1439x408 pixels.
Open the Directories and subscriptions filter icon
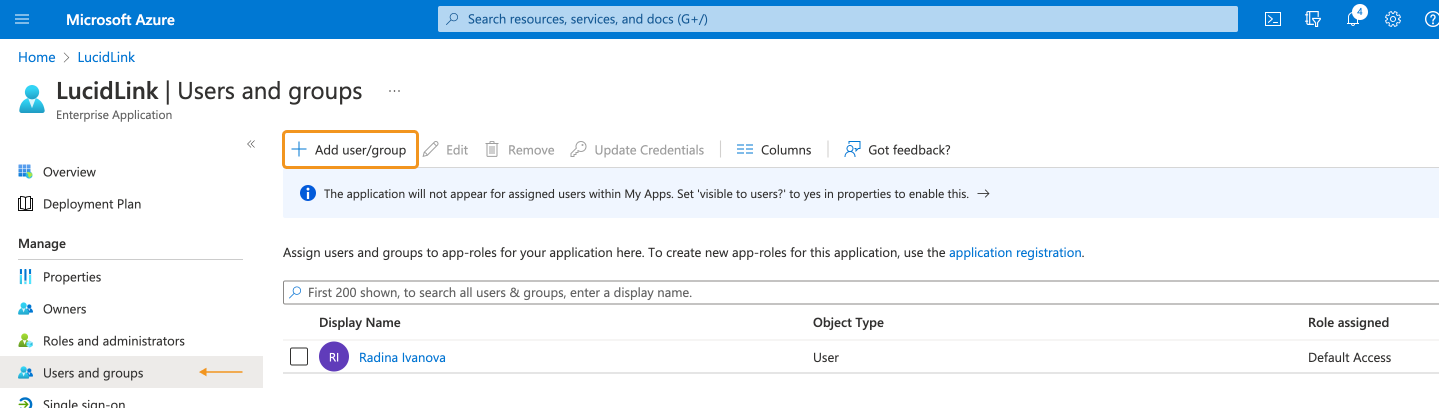point(1314,19)
